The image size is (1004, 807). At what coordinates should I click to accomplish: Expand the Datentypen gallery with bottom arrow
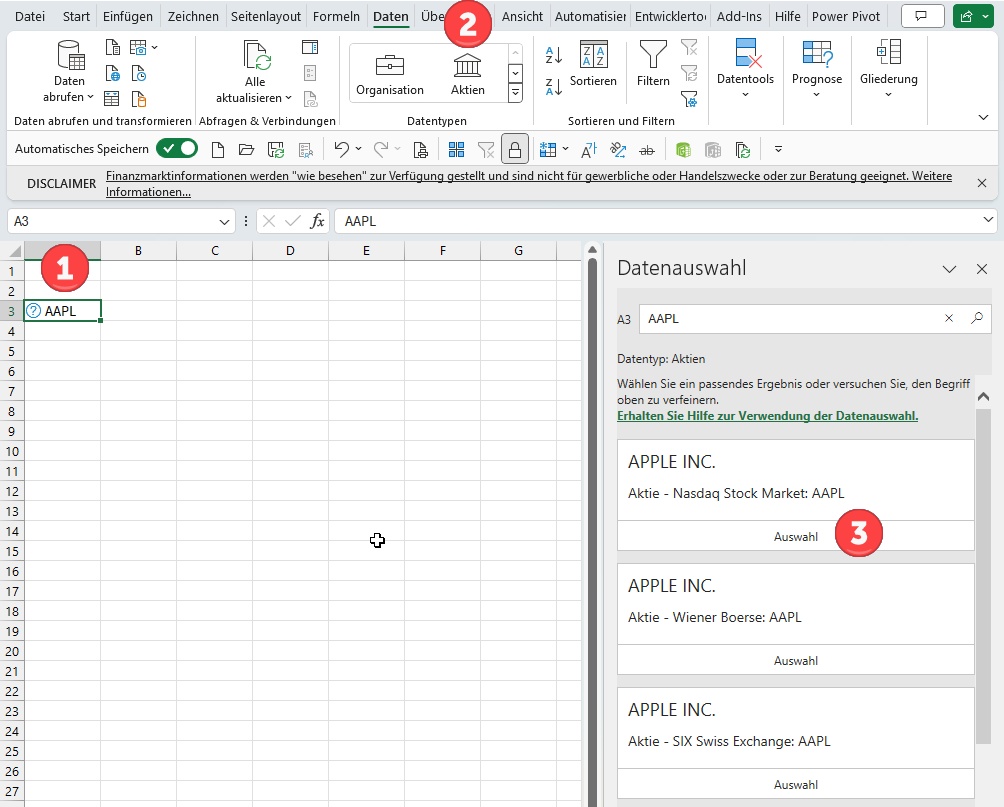click(515, 93)
